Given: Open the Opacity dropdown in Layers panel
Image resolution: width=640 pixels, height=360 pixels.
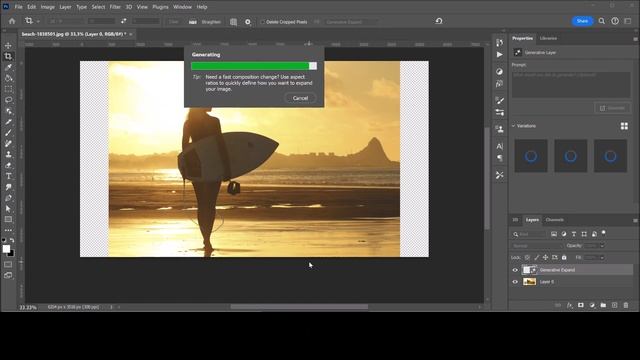Looking at the screenshot, I should [x=602, y=246].
